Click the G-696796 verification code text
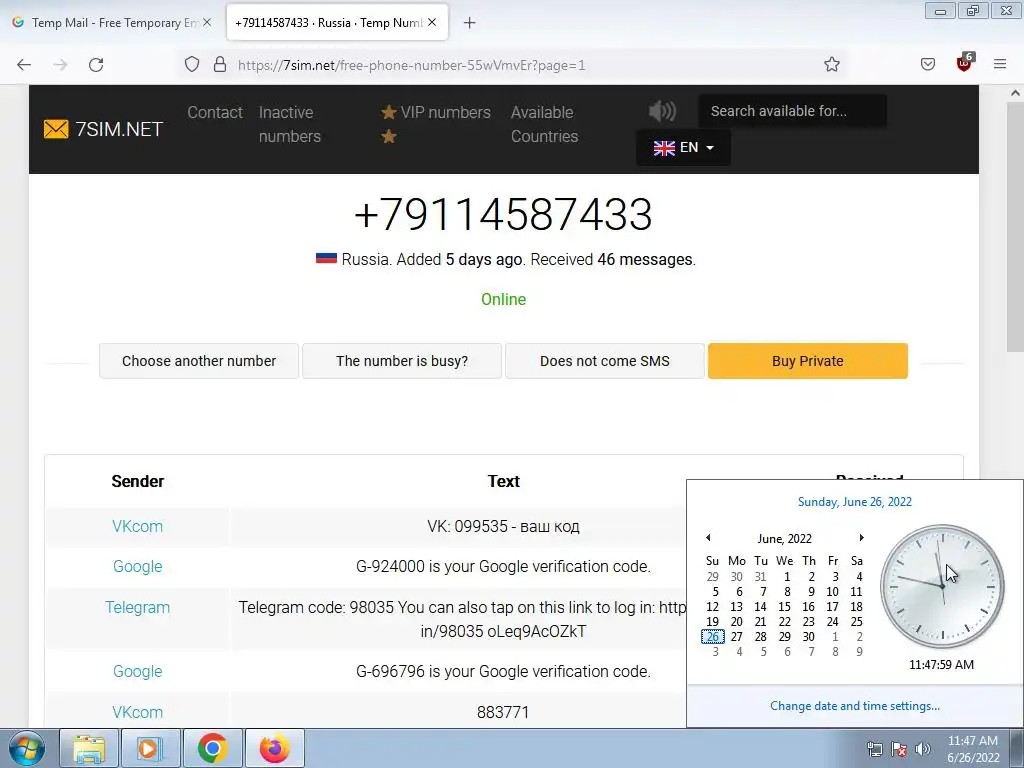The width and height of the screenshot is (1024, 768). point(503,671)
